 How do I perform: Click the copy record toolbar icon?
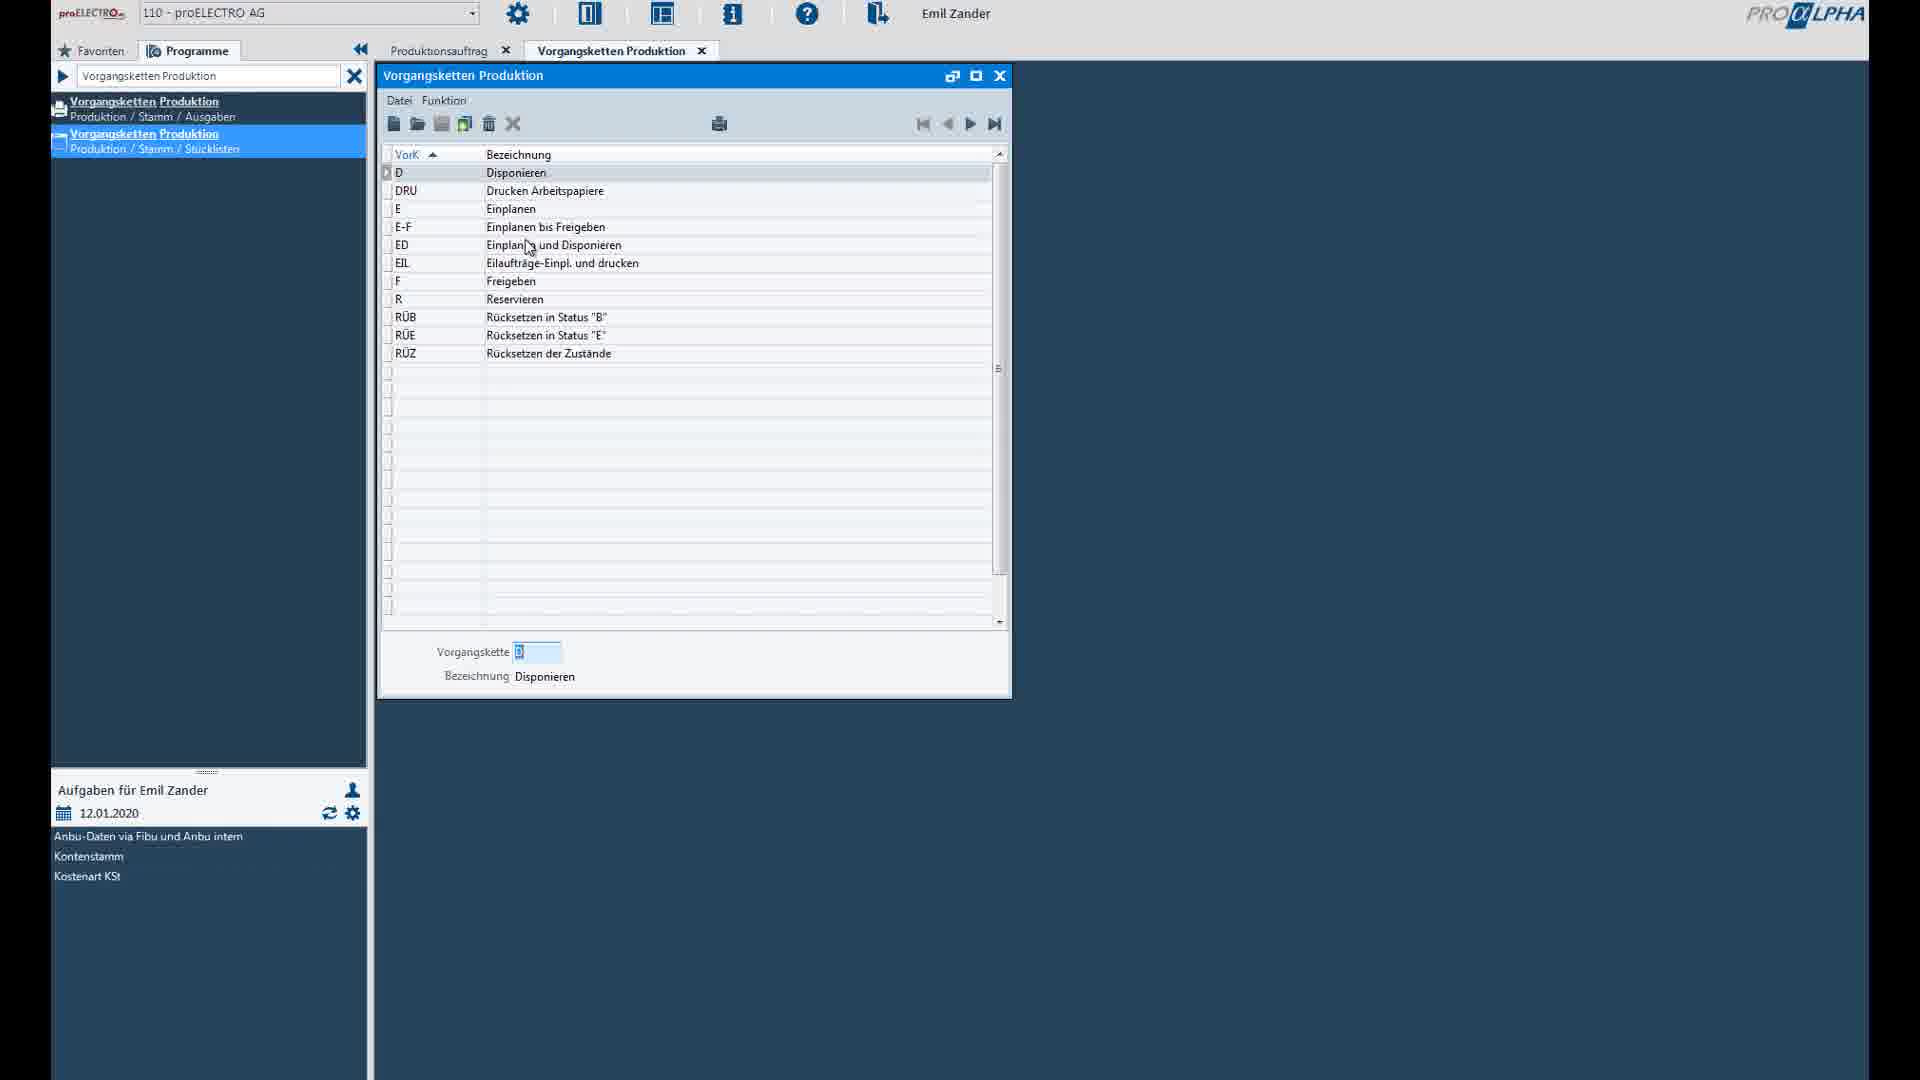click(x=465, y=124)
